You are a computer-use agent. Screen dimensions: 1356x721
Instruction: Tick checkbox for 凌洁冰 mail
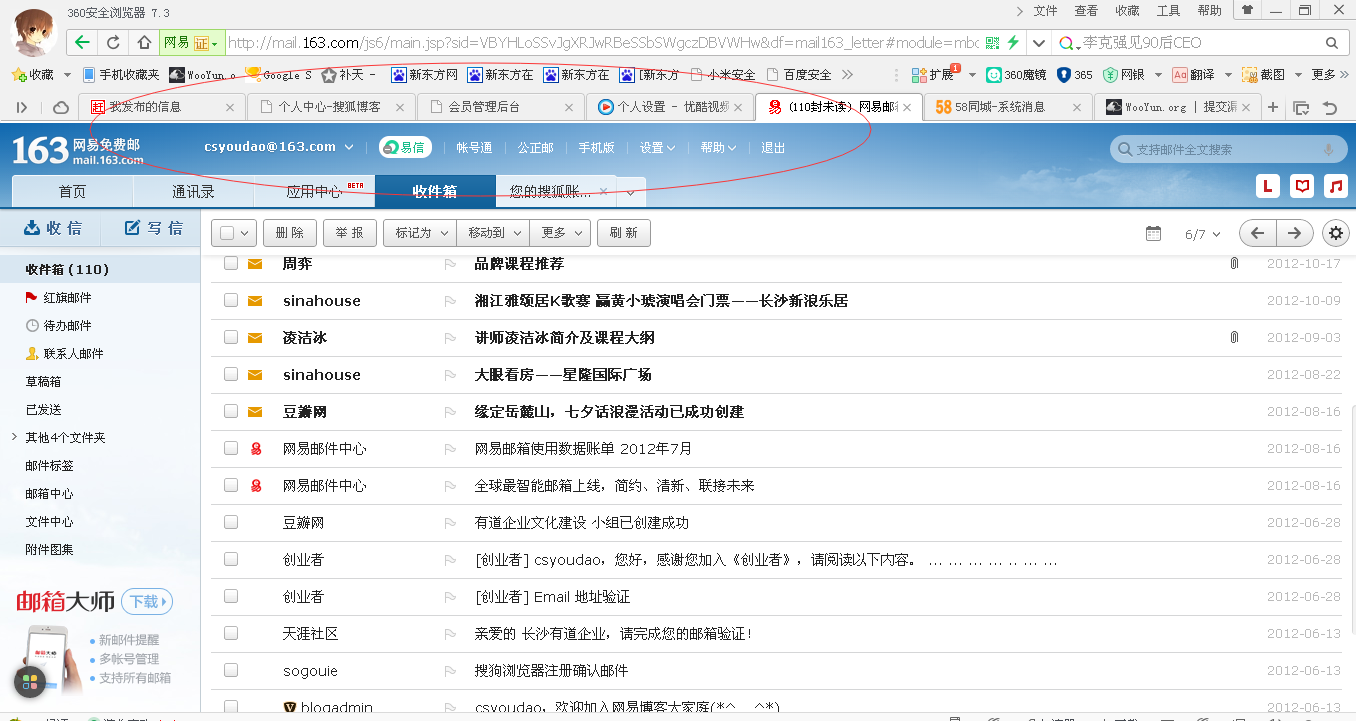coord(231,337)
